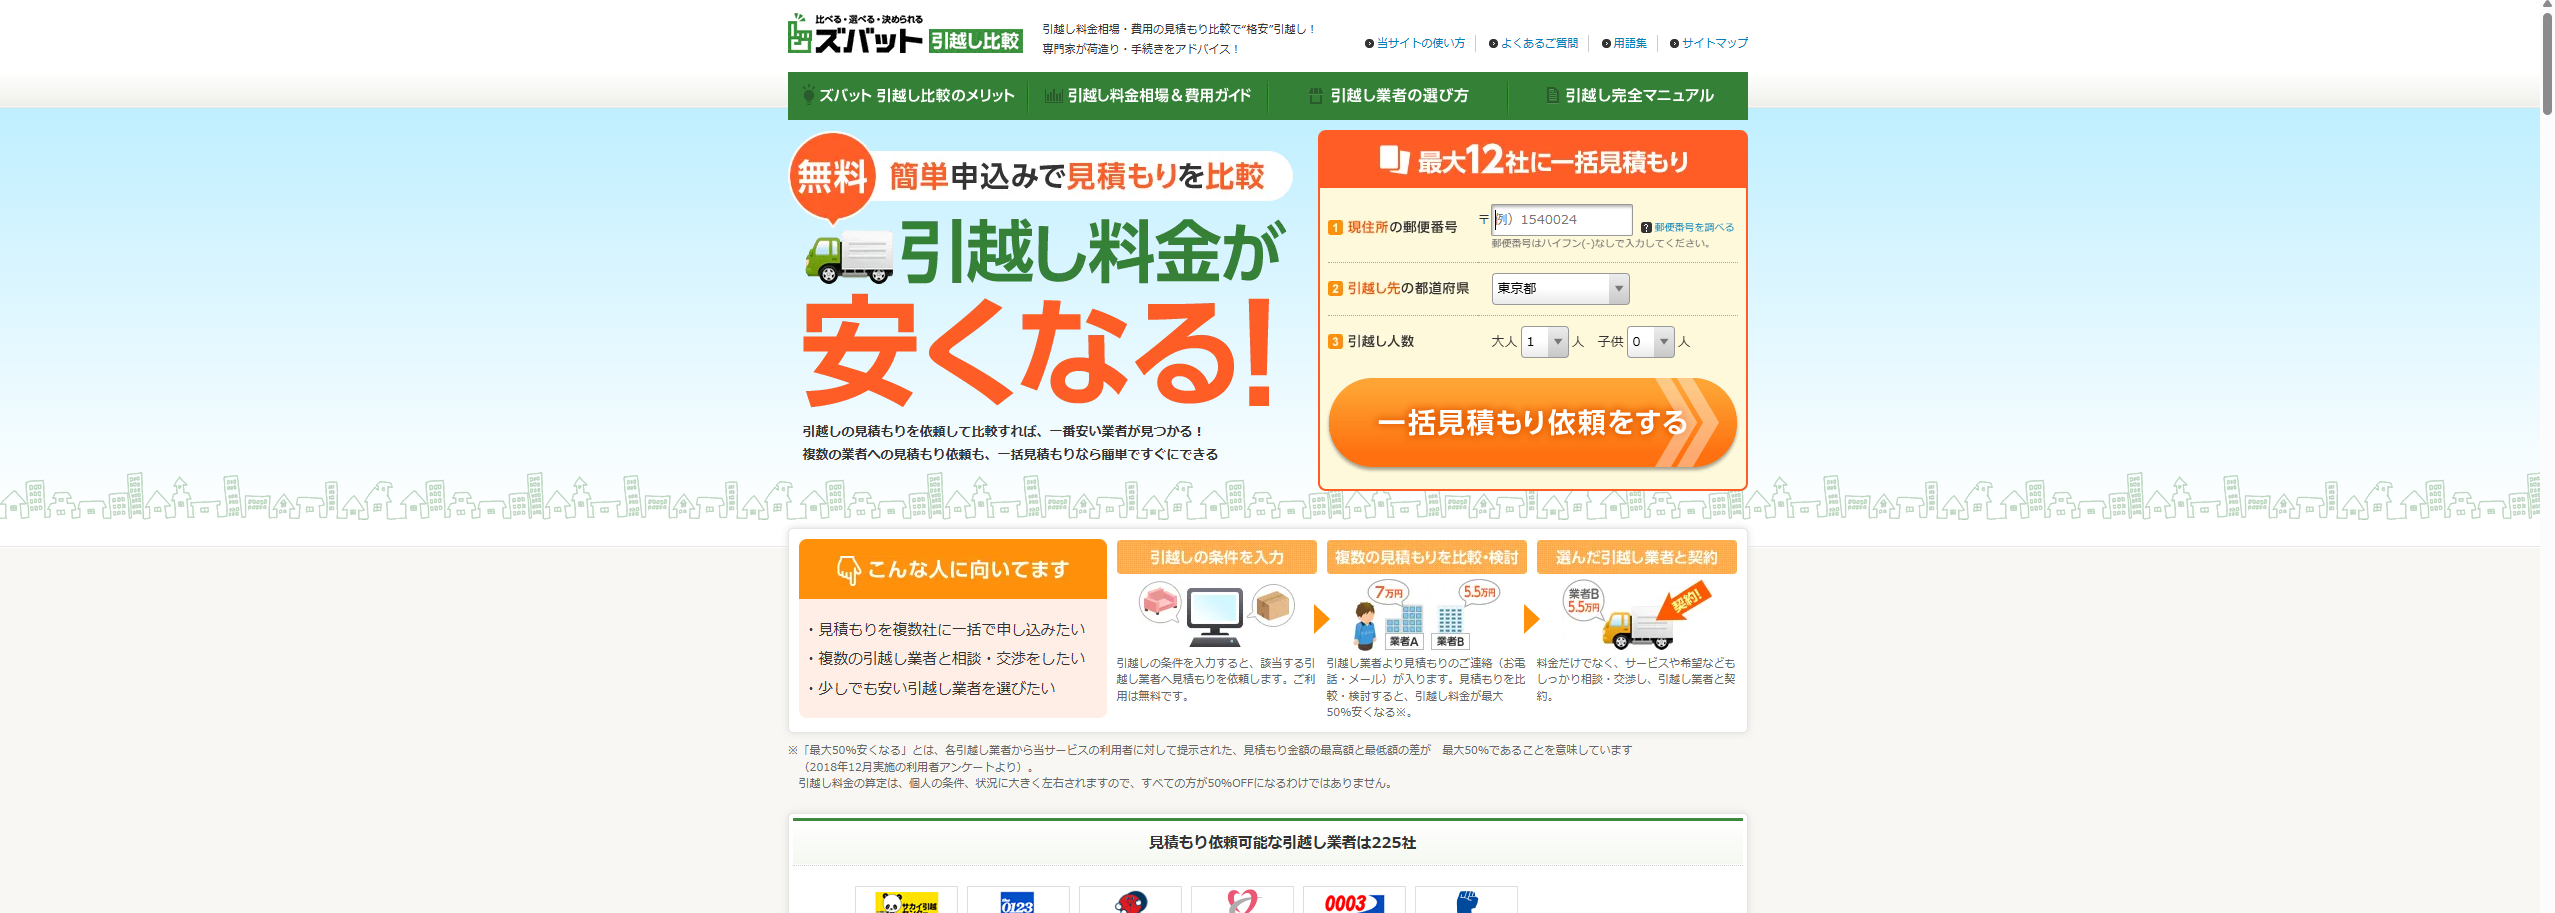Screen dimensions: 2555x913
Task: Click the postal code input field
Action: (x=1562, y=219)
